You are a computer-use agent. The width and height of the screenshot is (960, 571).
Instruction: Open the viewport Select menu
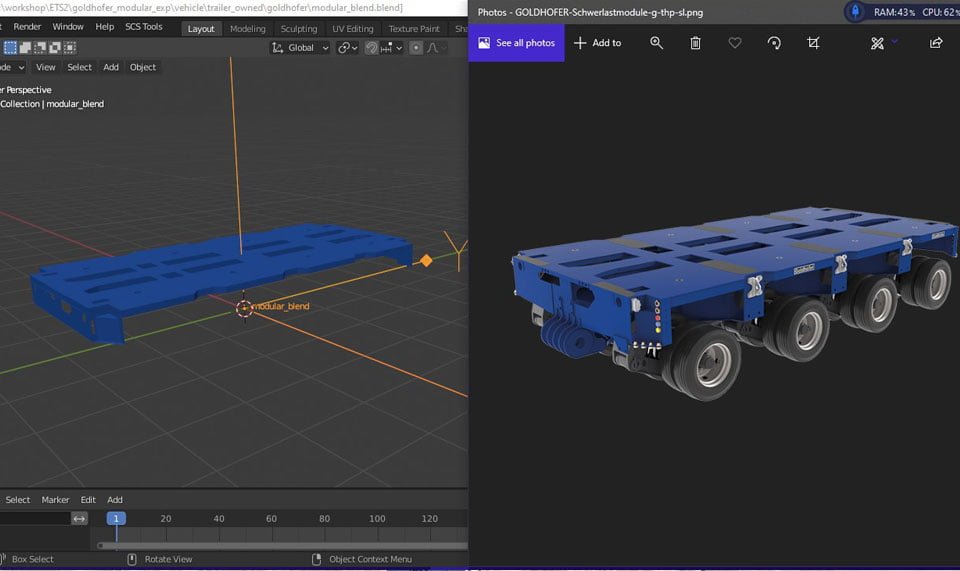pyautogui.click(x=80, y=67)
